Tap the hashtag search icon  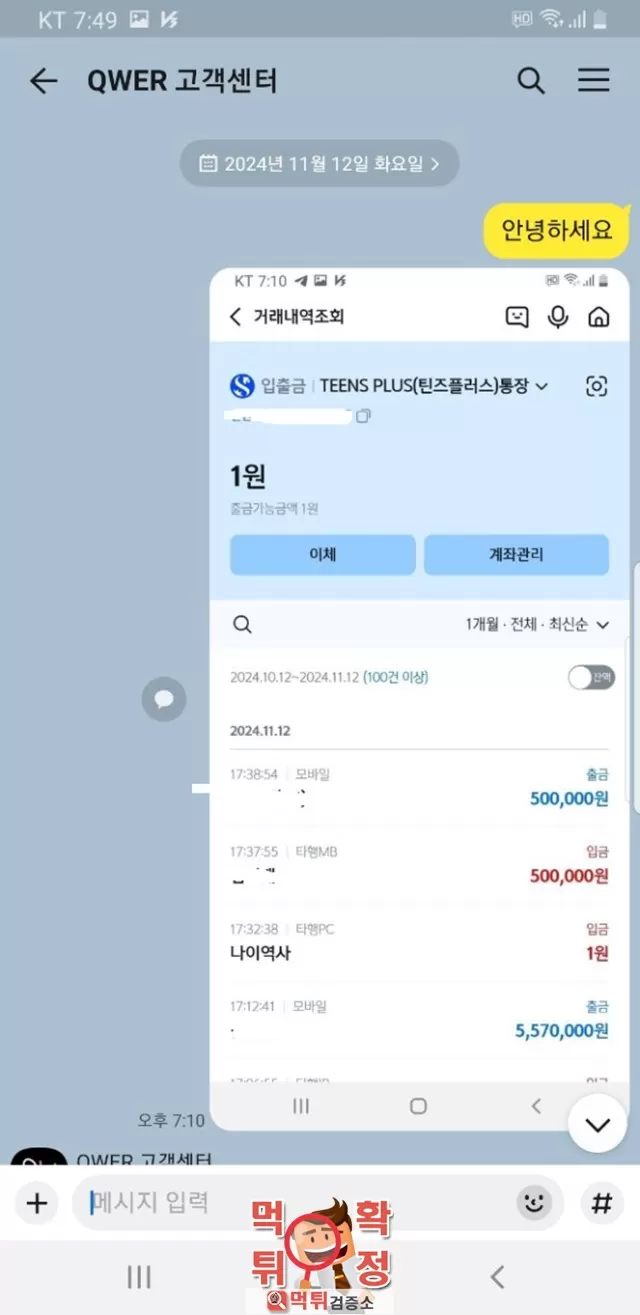coord(601,1202)
